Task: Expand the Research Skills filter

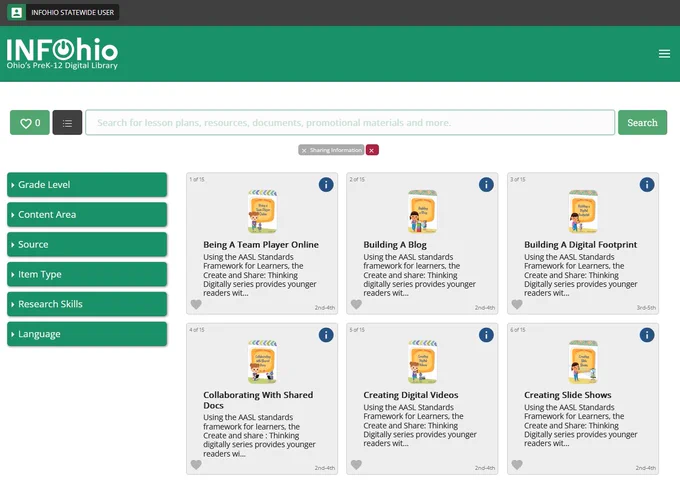Action: pyautogui.click(x=87, y=304)
